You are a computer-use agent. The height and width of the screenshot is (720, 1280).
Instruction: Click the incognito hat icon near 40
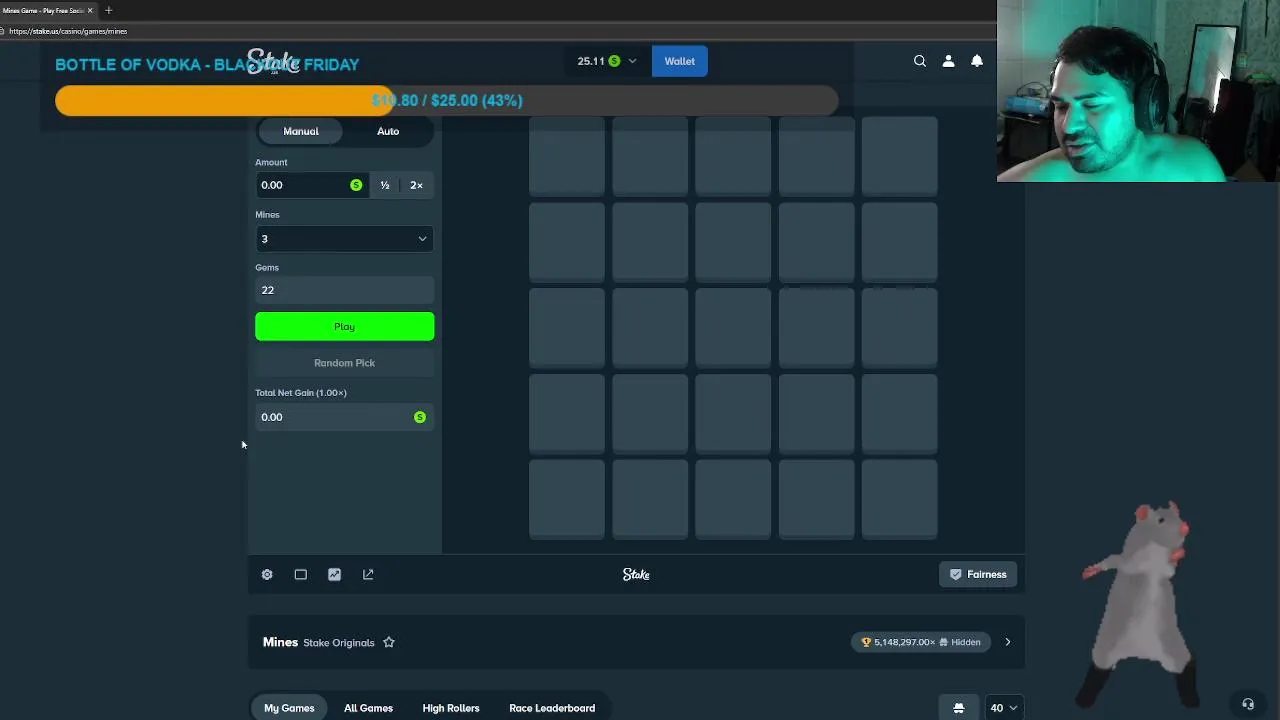958,708
